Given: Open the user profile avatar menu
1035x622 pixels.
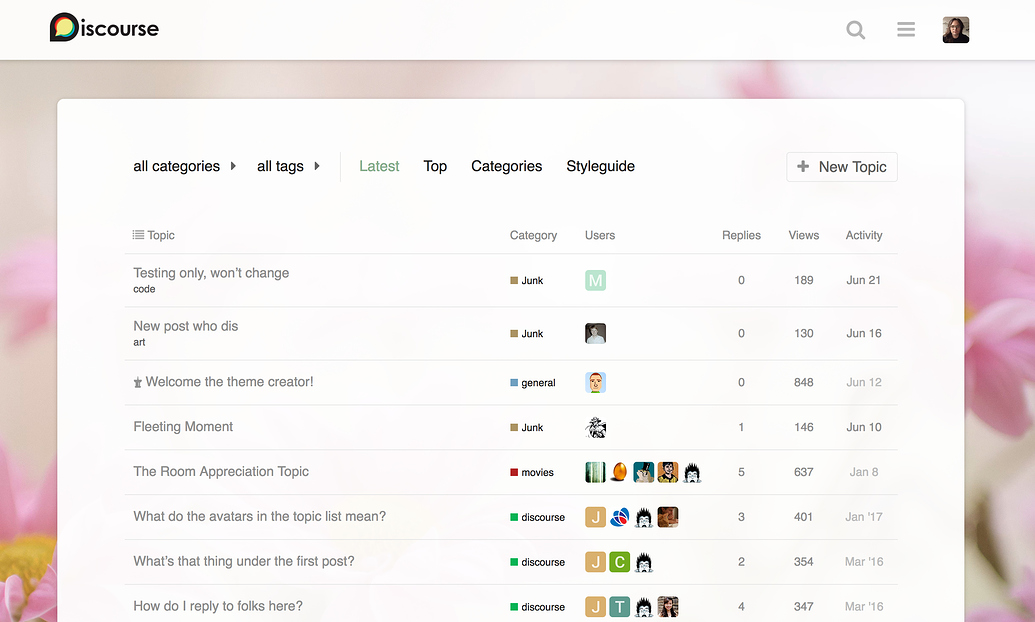Looking at the screenshot, I should [956, 30].
